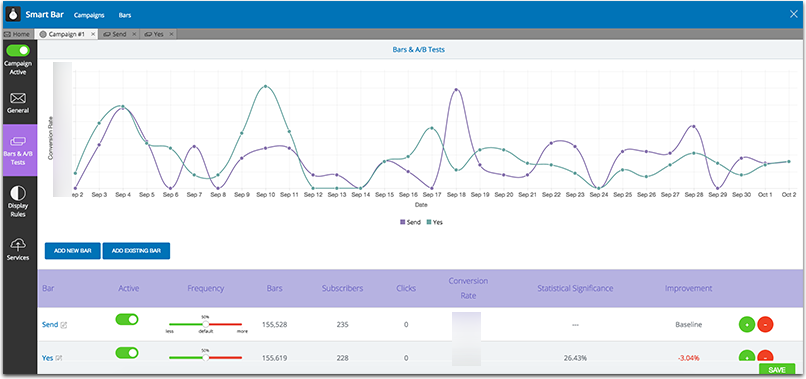Click the Conversion Rate column header
The height and width of the screenshot is (379, 806).
click(x=468, y=288)
